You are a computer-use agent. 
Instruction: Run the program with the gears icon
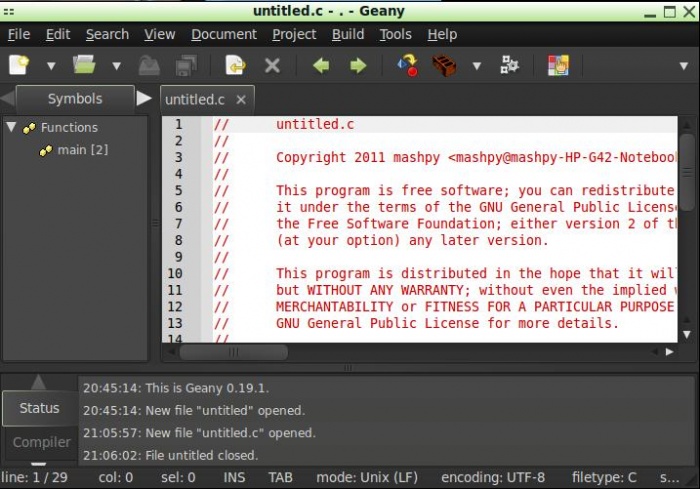pyautogui.click(x=510, y=66)
